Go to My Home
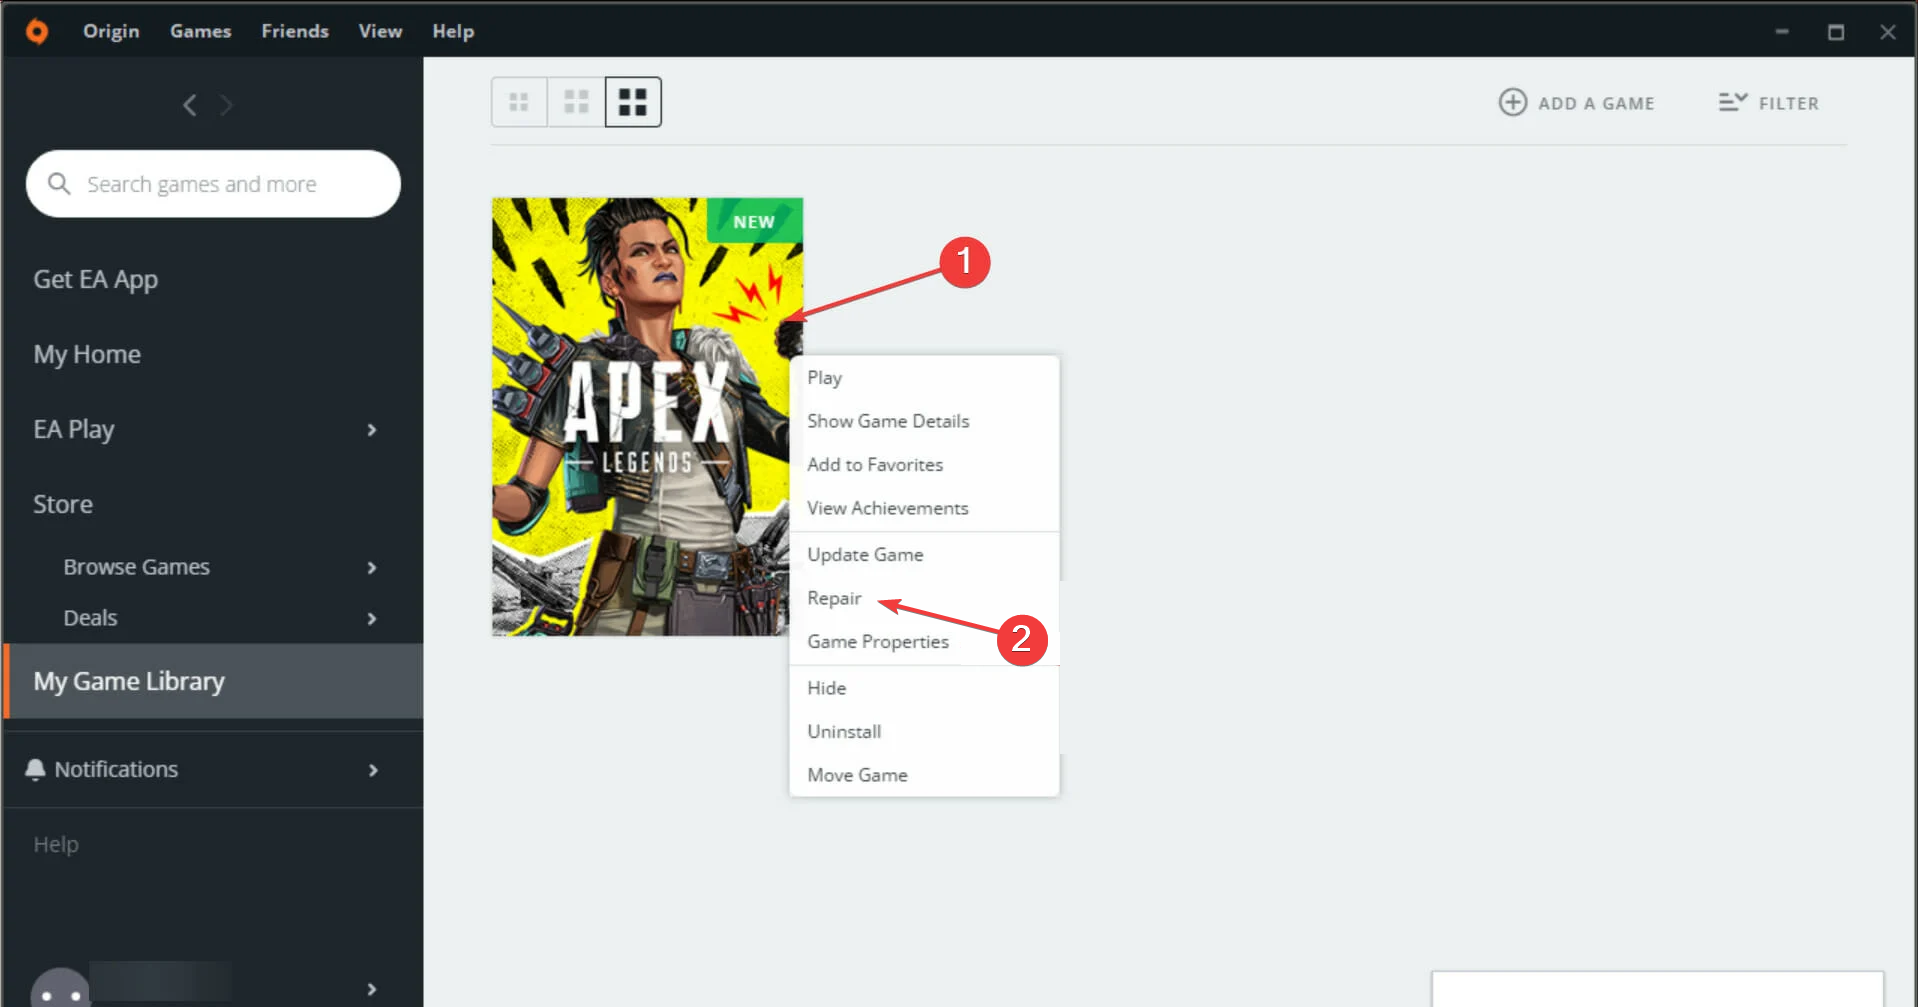Viewport: 1918px width, 1007px height. click(87, 354)
